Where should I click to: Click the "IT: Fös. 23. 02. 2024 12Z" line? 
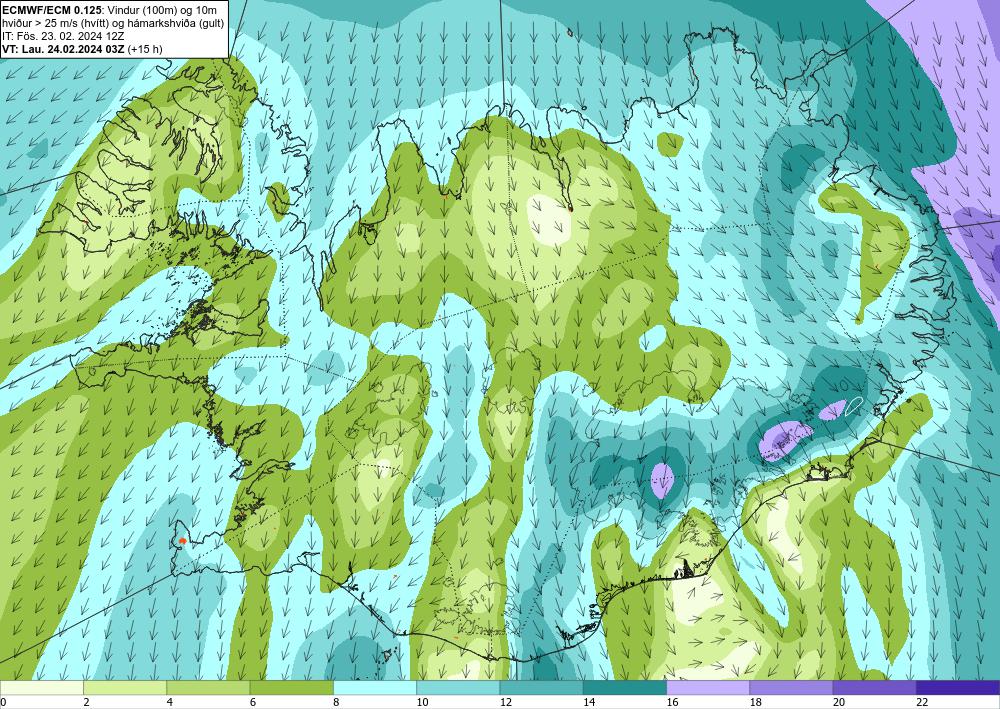pos(62,36)
